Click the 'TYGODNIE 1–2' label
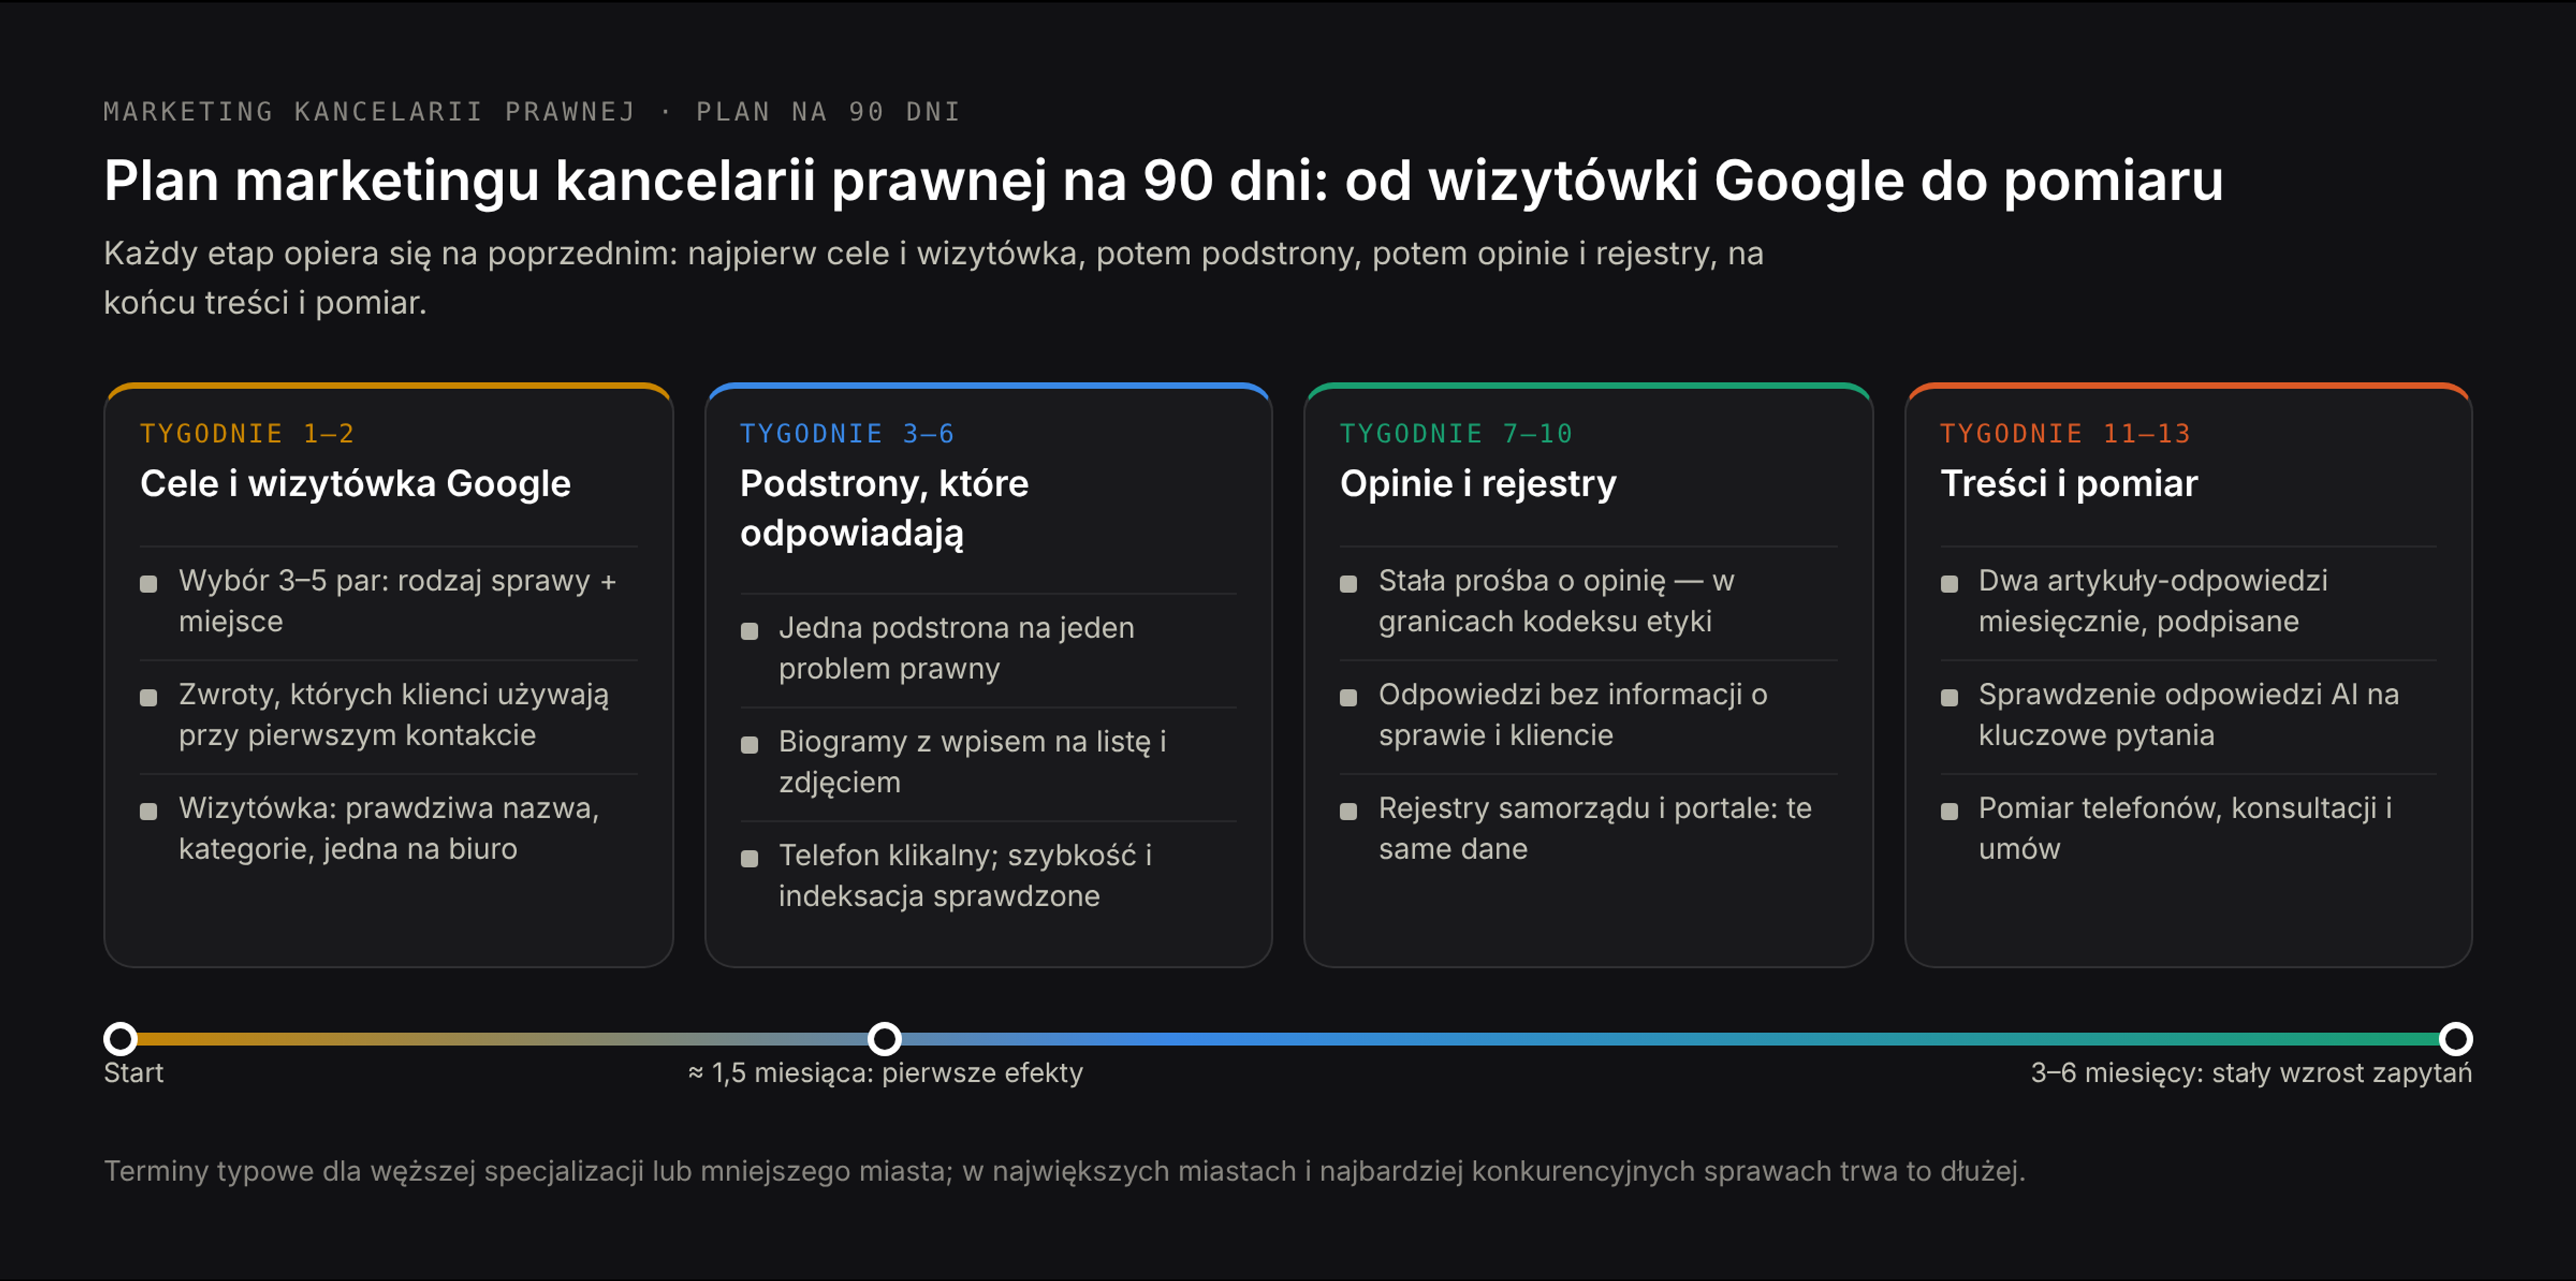Viewport: 2576px width, 1281px height. pos(247,433)
